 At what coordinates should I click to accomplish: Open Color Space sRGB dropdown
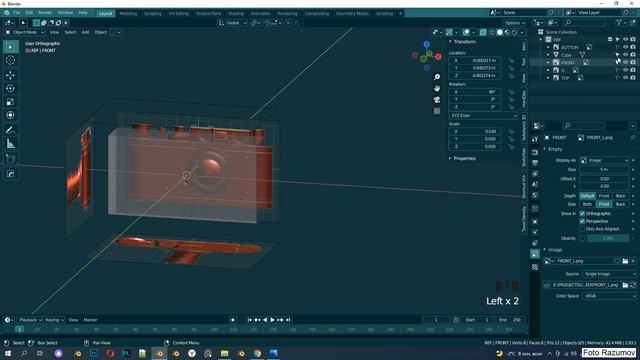tap(609, 296)
